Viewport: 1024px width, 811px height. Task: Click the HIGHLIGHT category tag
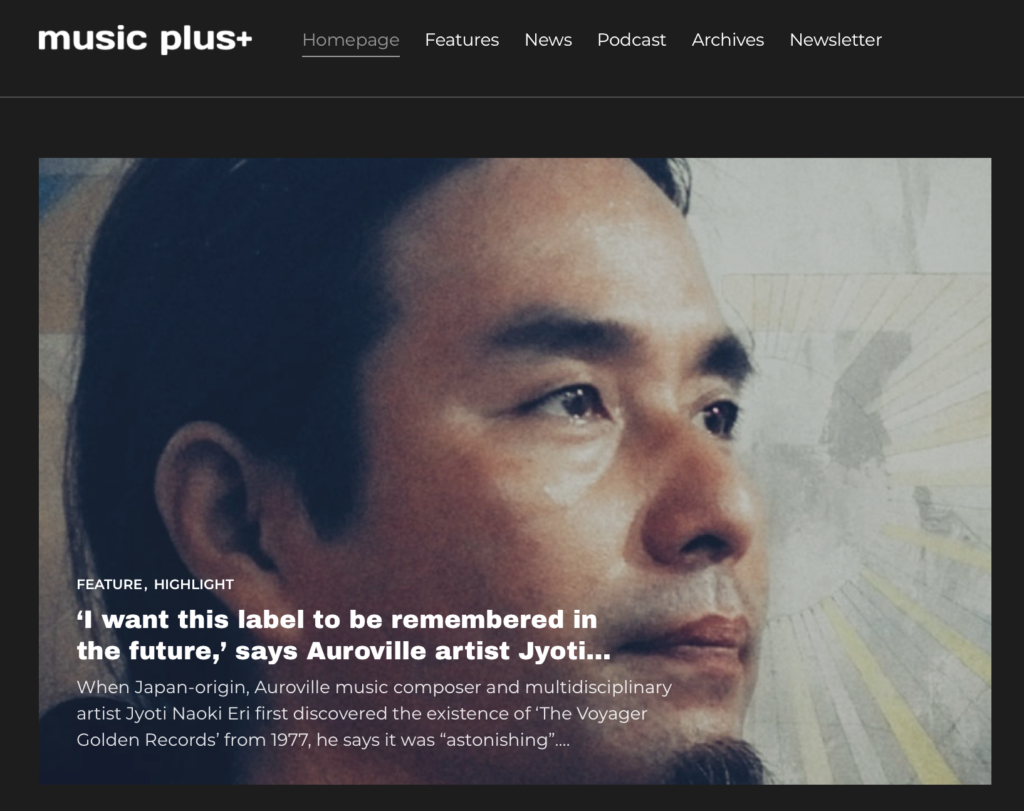click(194, 584)
